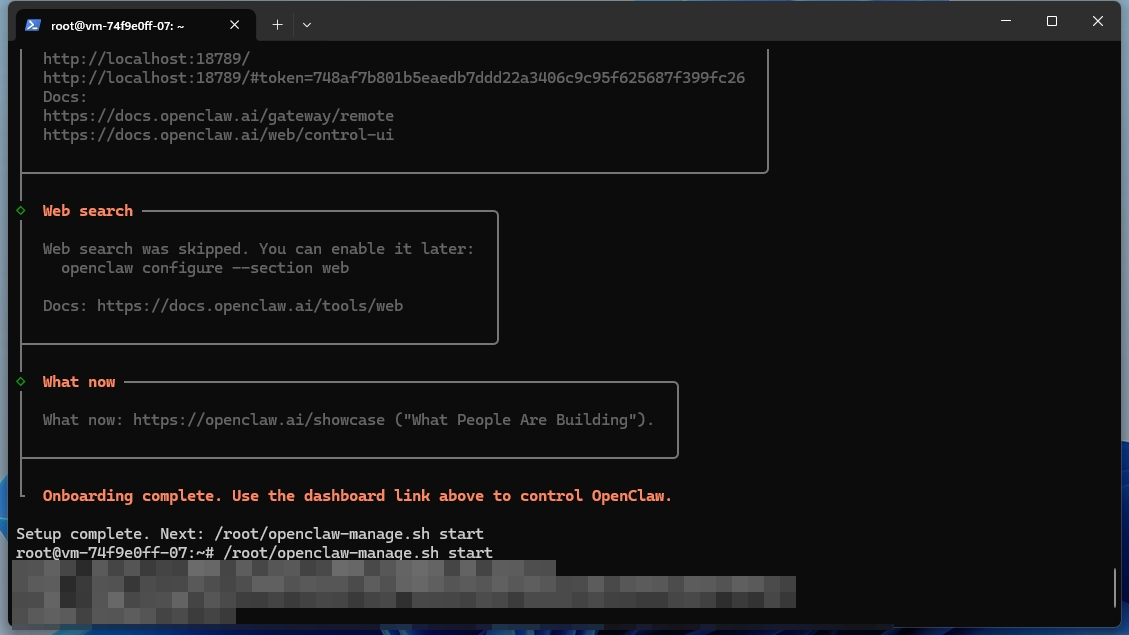The height and width of the screenshot is (635, 1129).
Task: Open the dashboard link containing the token
Action: click(x=393, y=77)
